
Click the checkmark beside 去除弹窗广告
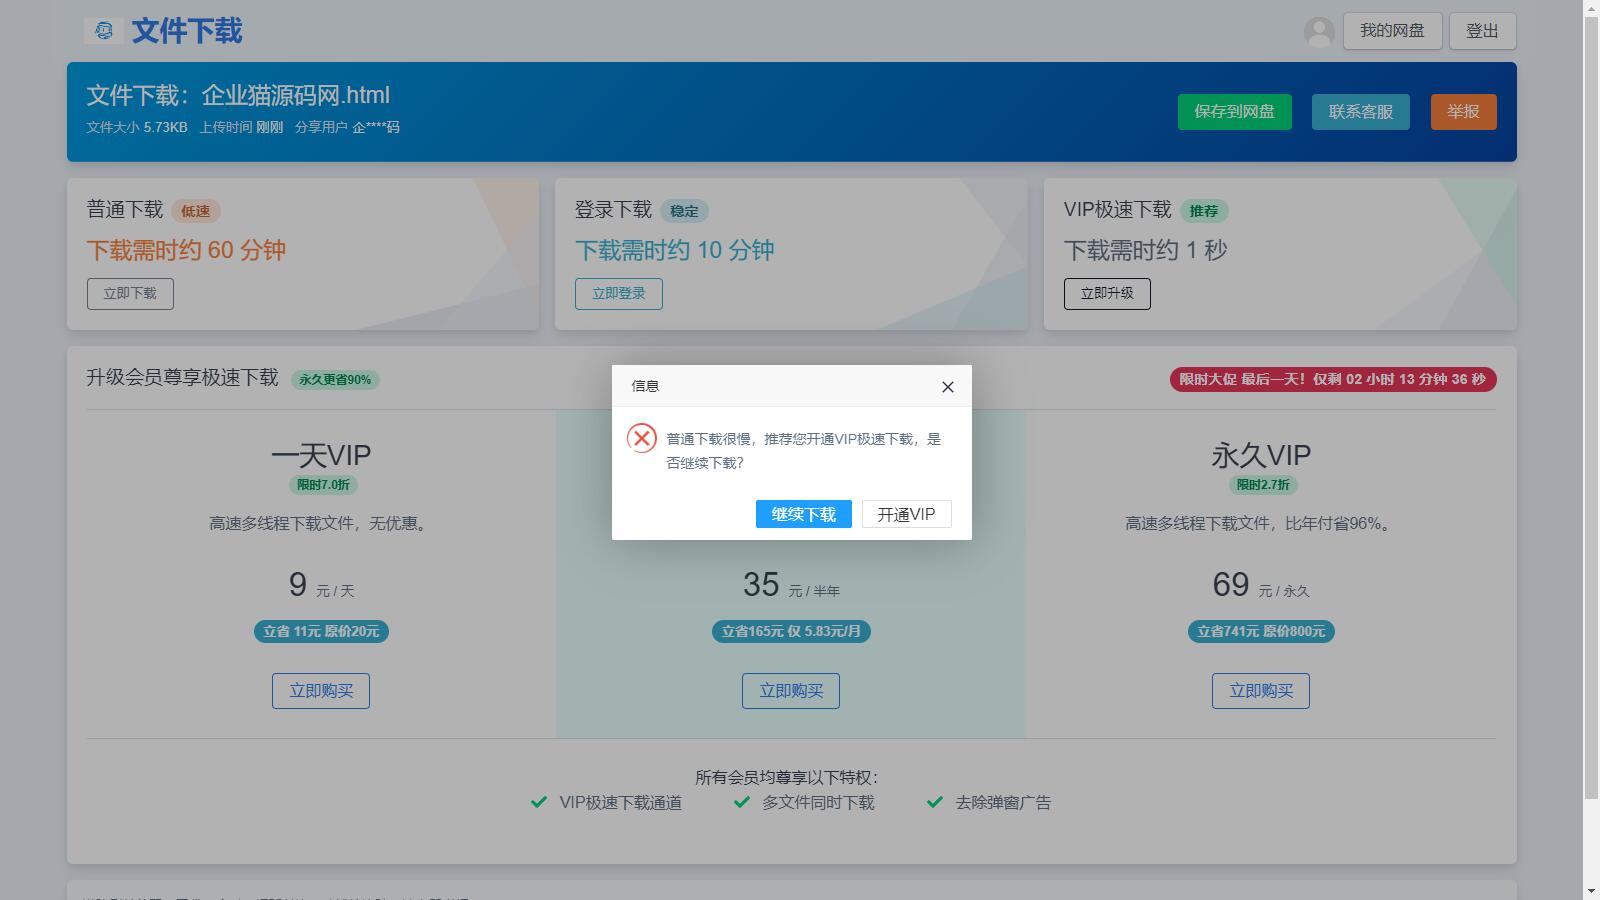tap(936, 802)
